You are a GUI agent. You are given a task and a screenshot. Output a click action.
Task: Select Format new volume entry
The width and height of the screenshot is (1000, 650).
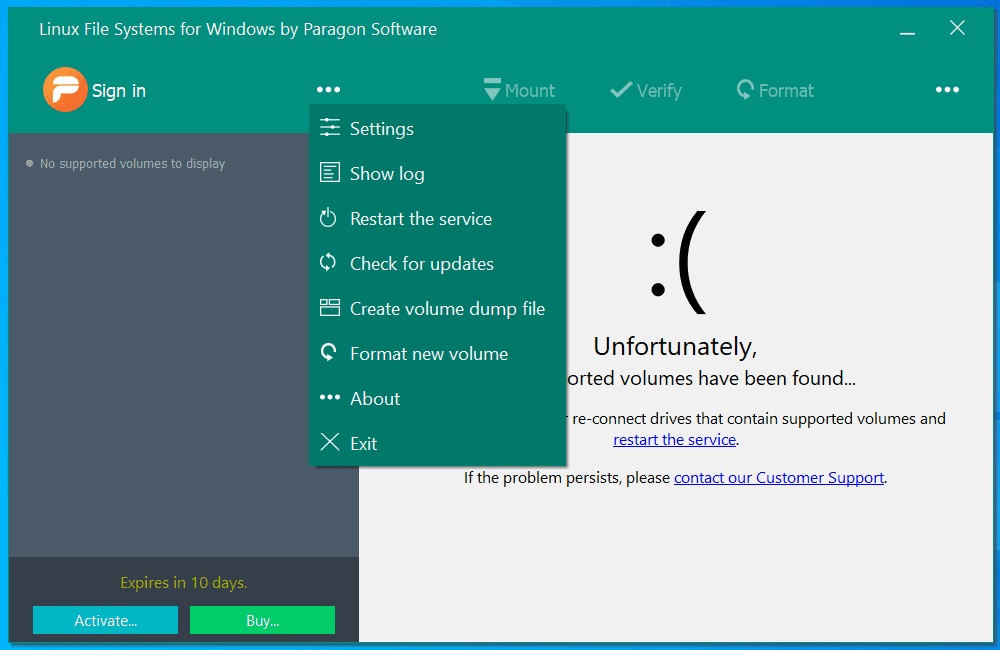[x=438, y=353]
